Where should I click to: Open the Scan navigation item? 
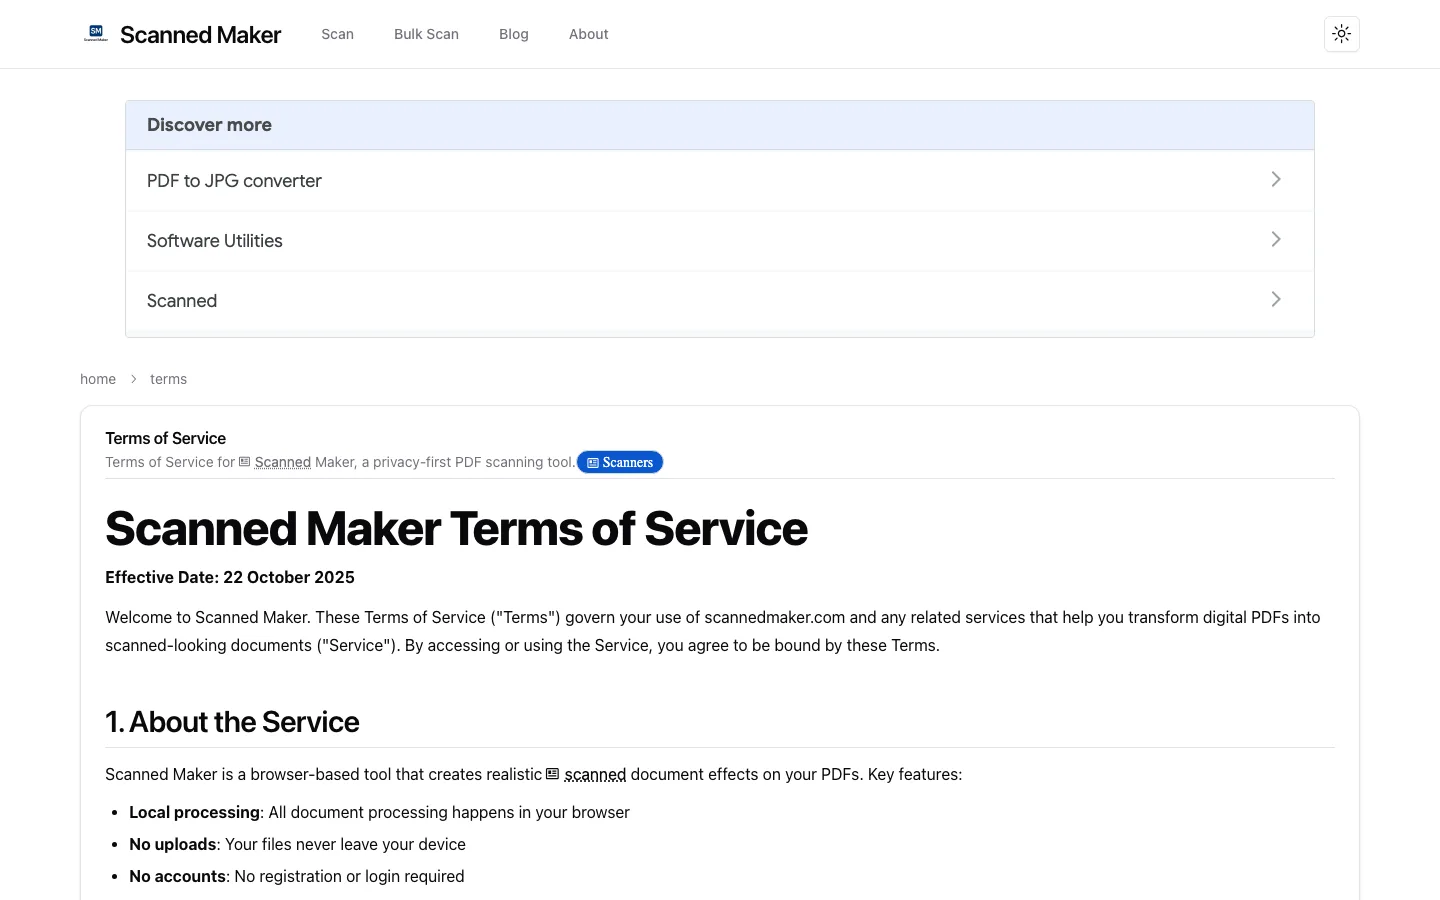pyautogui.click(x=337, y=34)
